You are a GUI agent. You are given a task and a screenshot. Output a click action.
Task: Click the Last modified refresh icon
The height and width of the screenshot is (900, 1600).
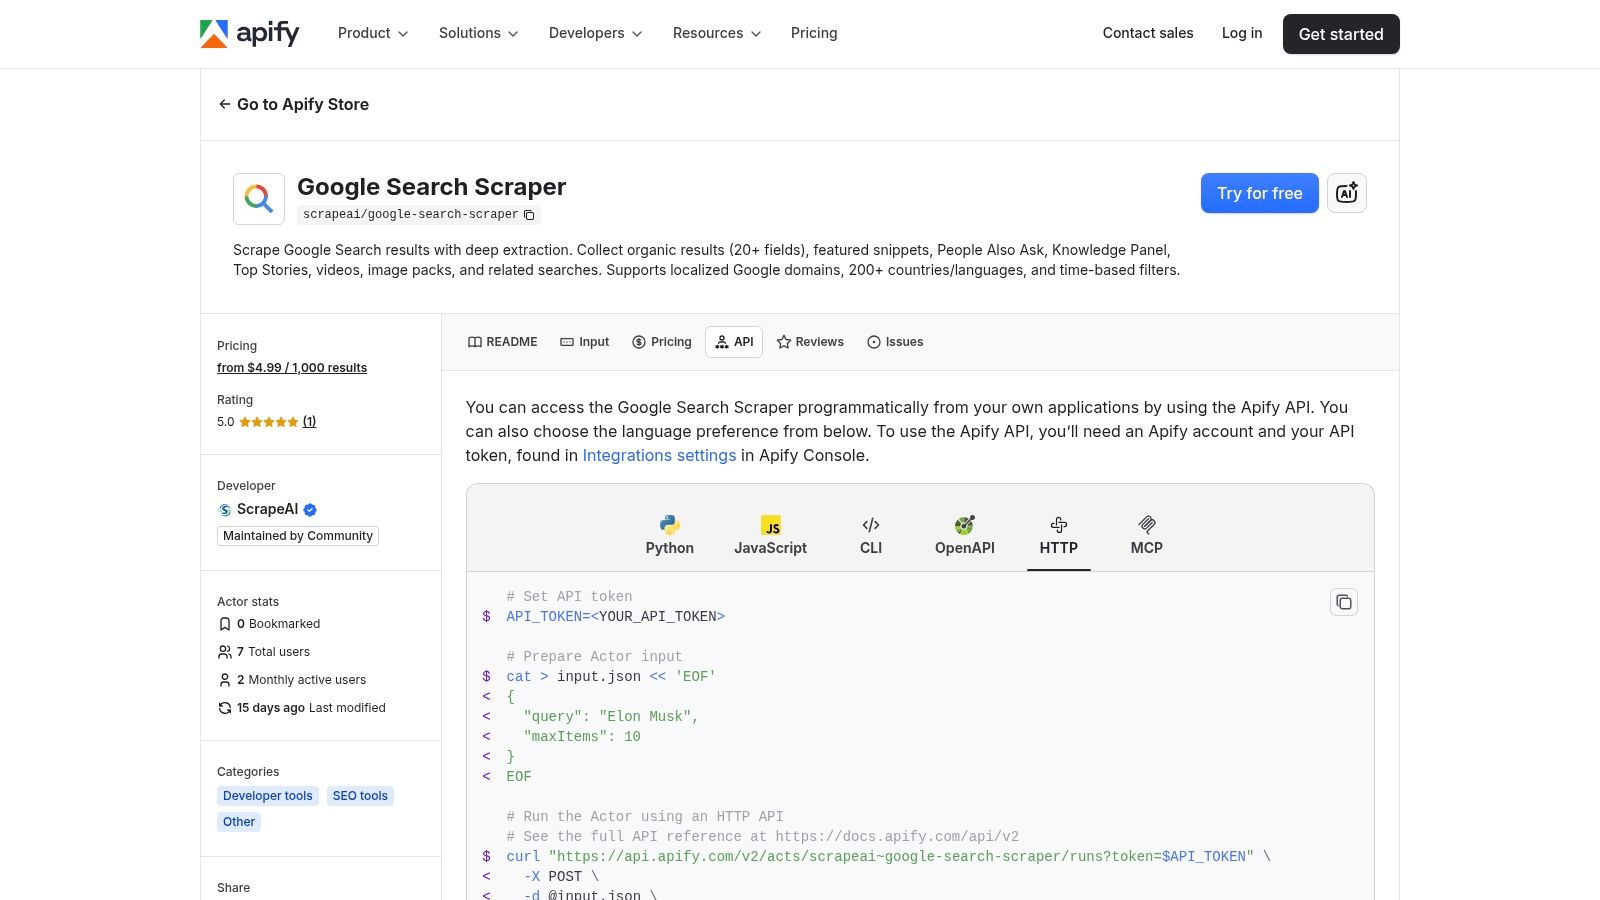pyautogui.click(x=225, y=708)
